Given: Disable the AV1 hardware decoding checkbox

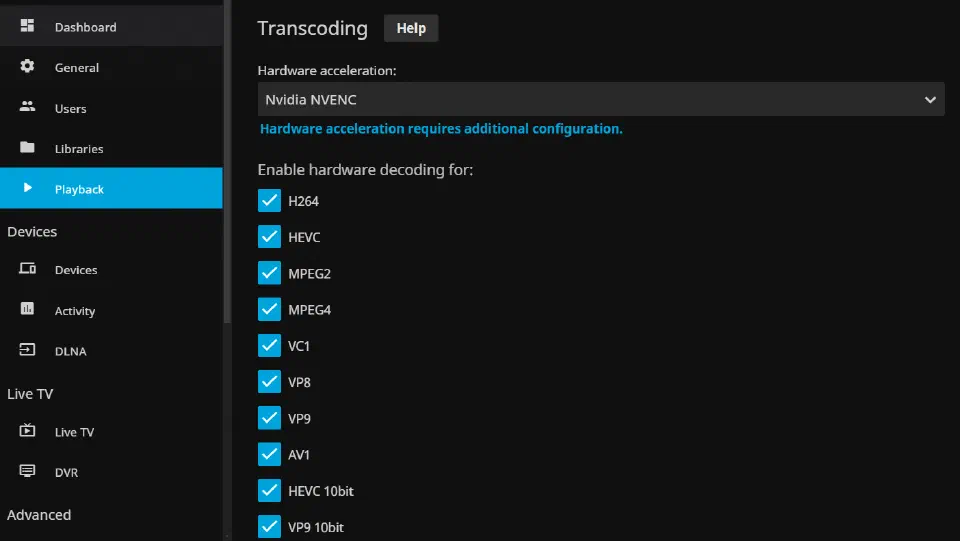Looking at the screenshot, I should click(x=269, y=454).
